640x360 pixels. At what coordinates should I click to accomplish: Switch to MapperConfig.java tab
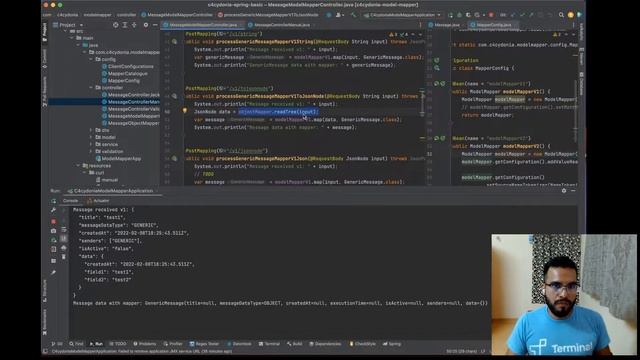[493, 25]
